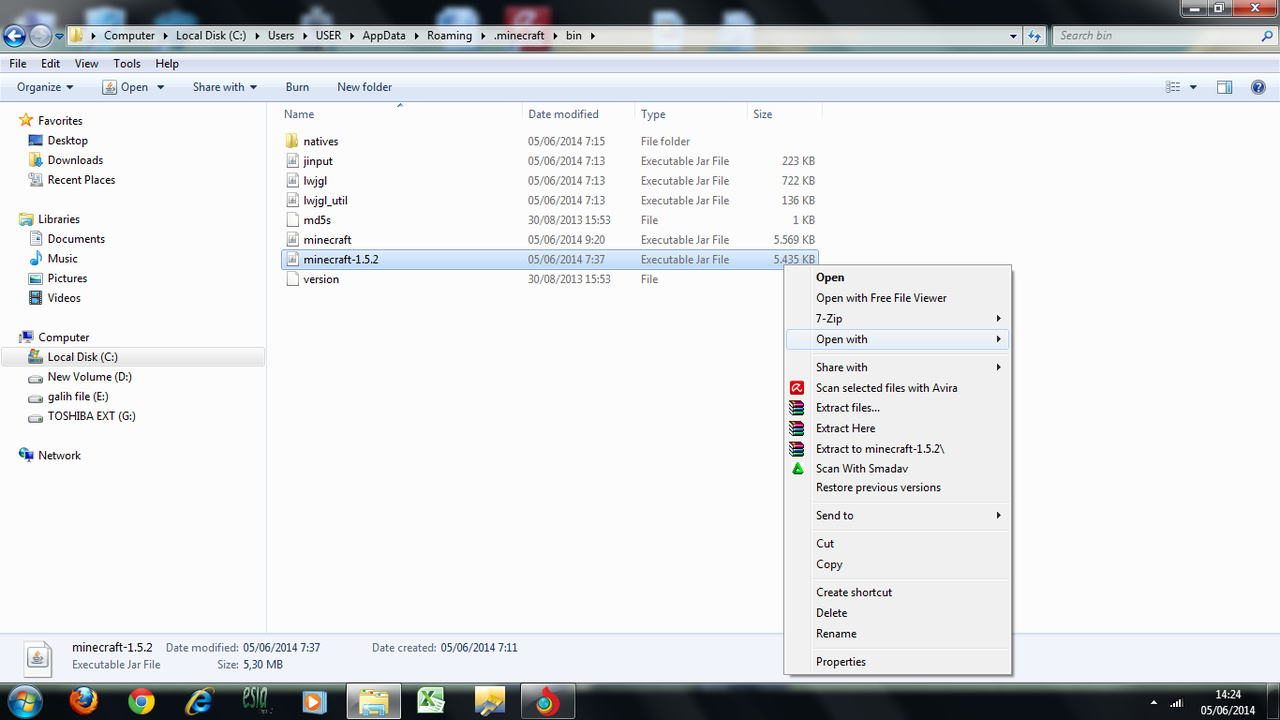This screenshot has width=1280, height=720.
Task: Click the clock showing 14:24
Action: coord(1227,694)
